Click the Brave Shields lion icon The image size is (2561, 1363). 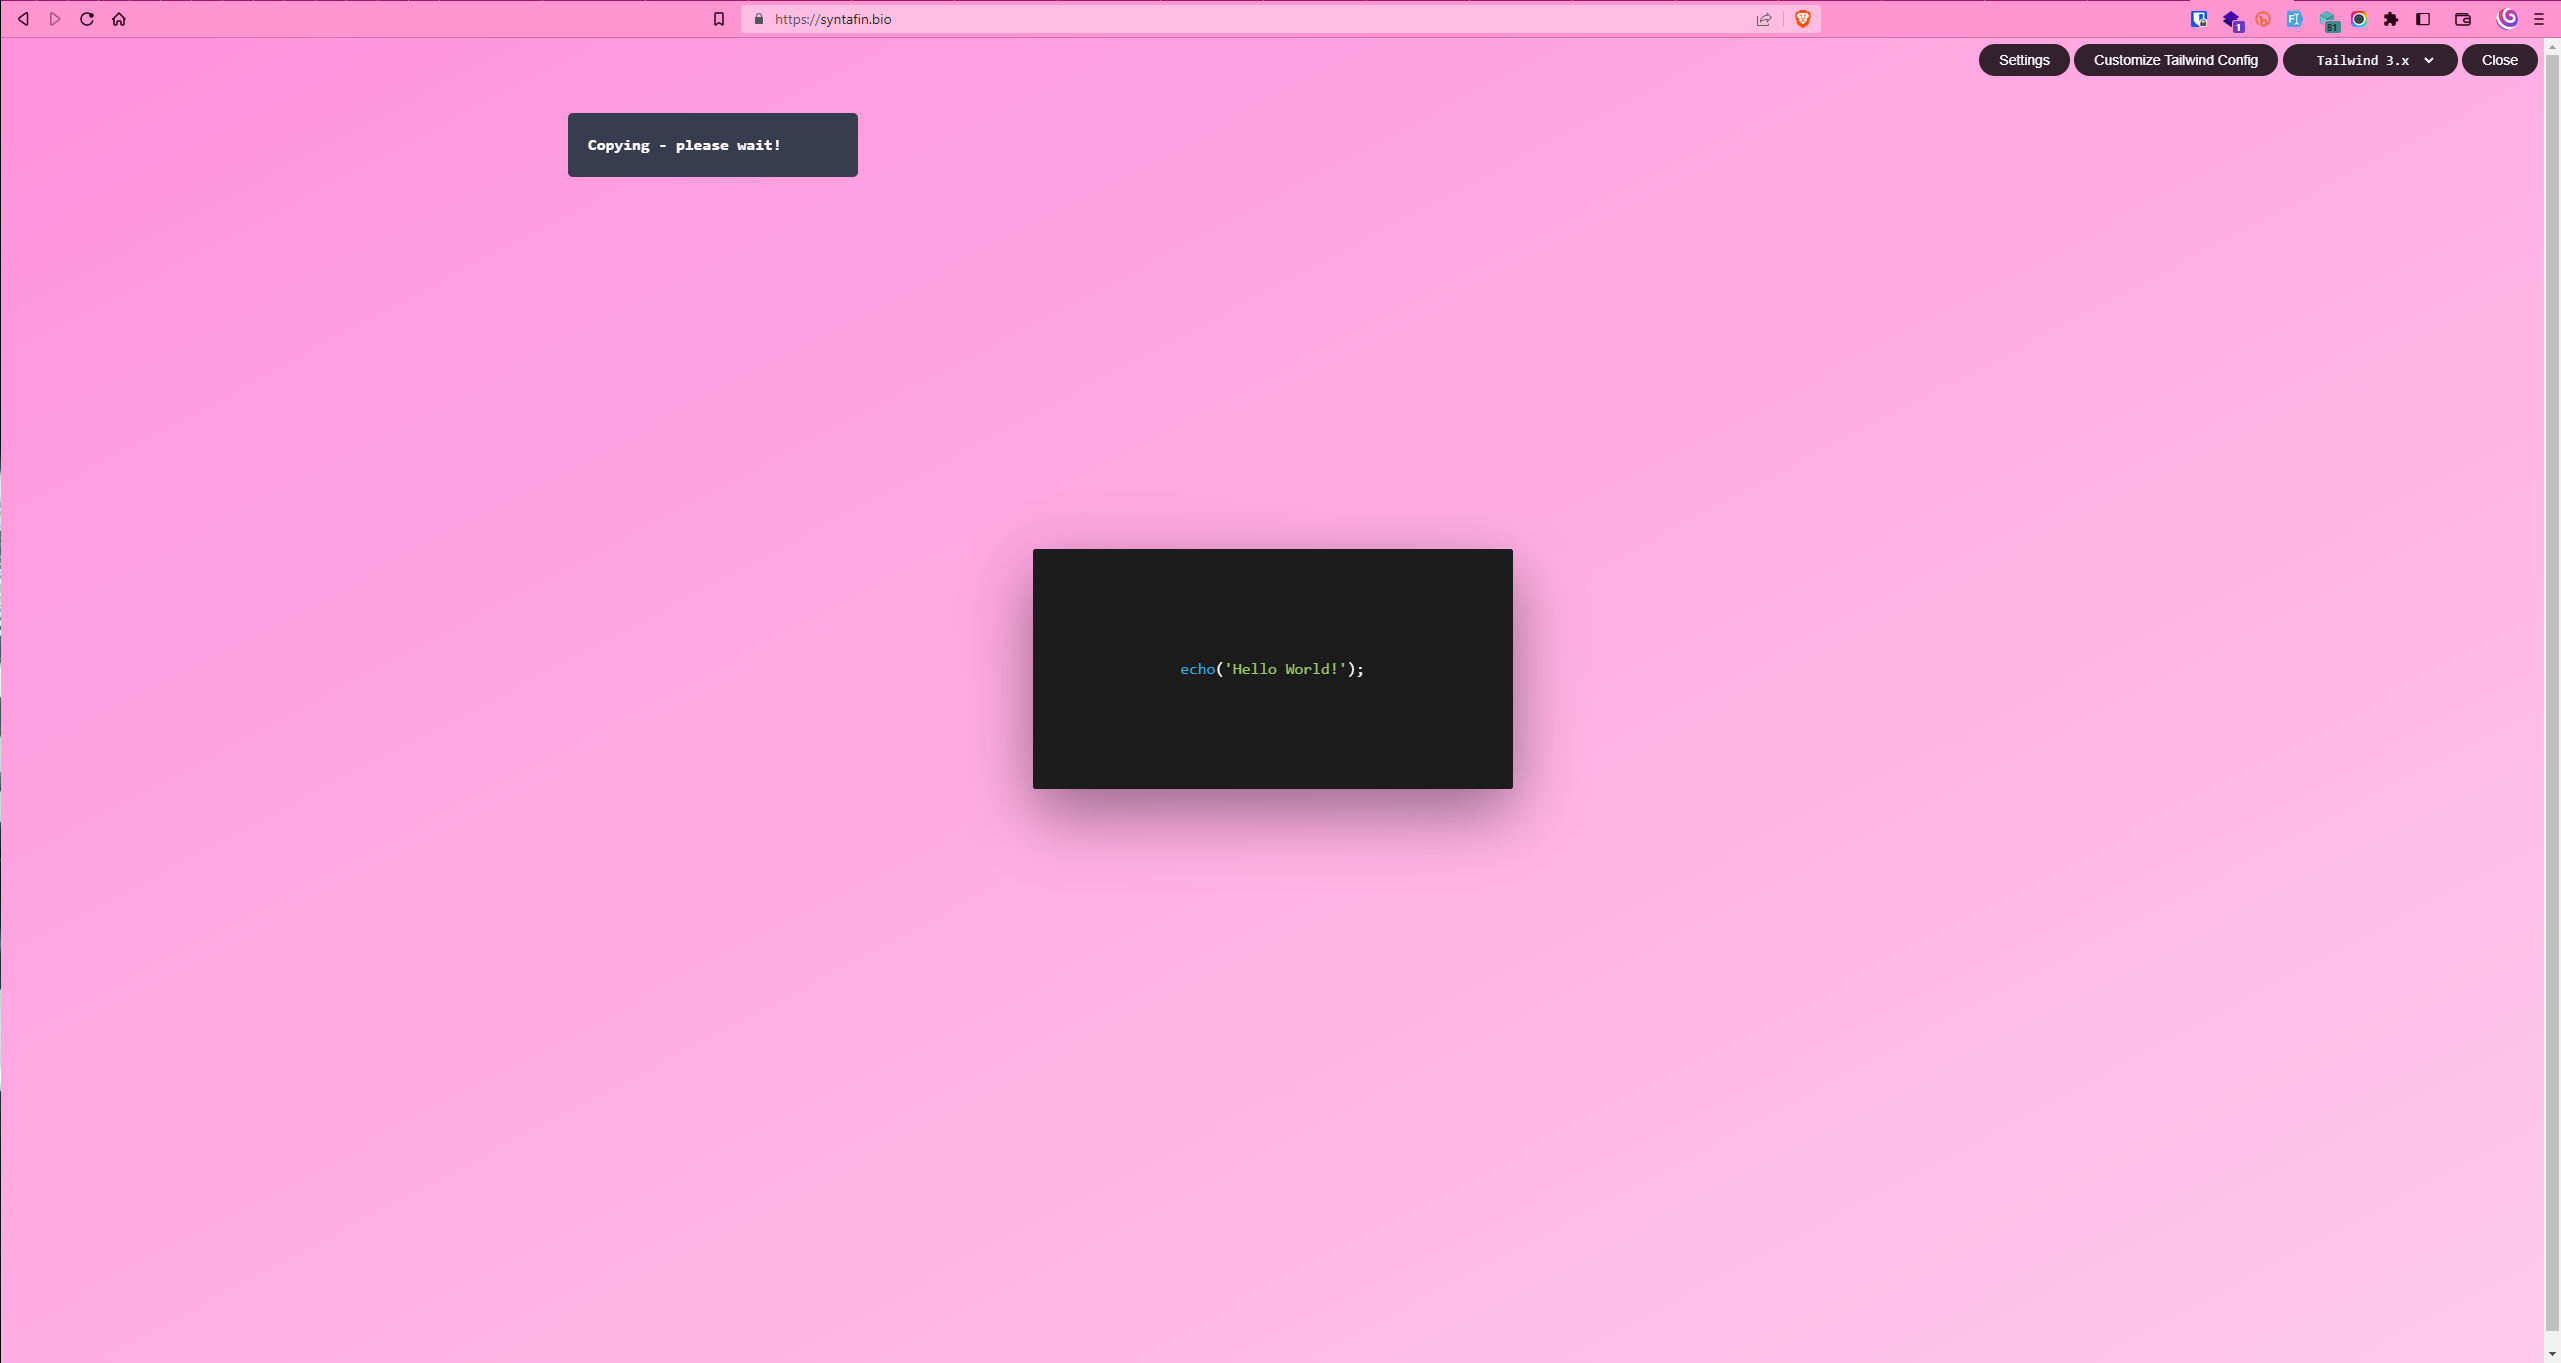1803,19
